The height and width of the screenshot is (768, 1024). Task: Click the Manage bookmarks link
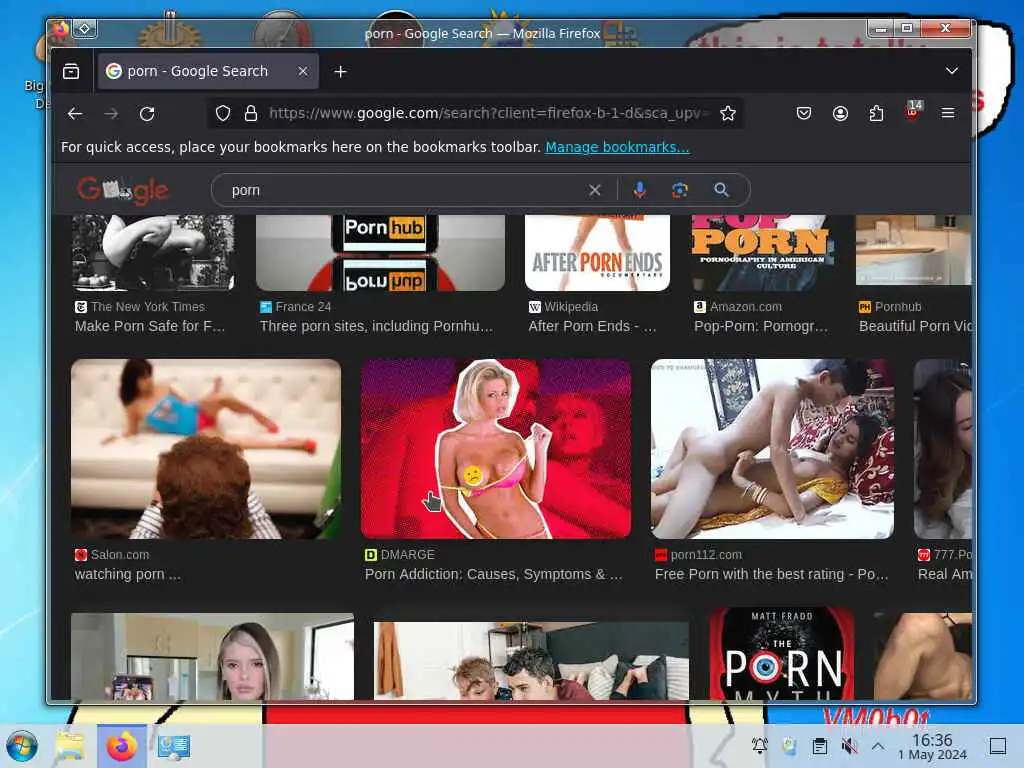click(617, 147)
